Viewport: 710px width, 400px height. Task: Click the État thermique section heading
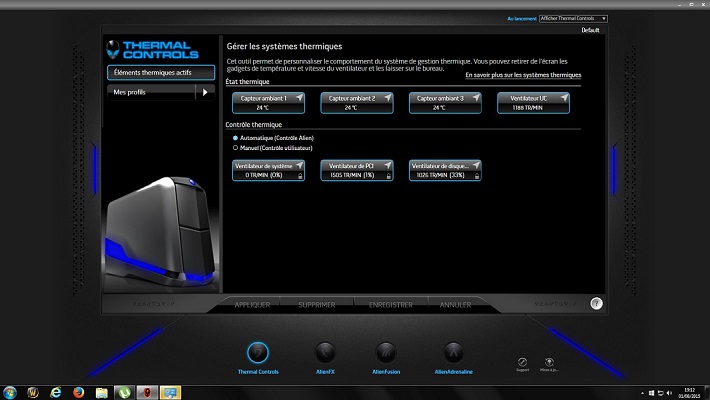247,82
